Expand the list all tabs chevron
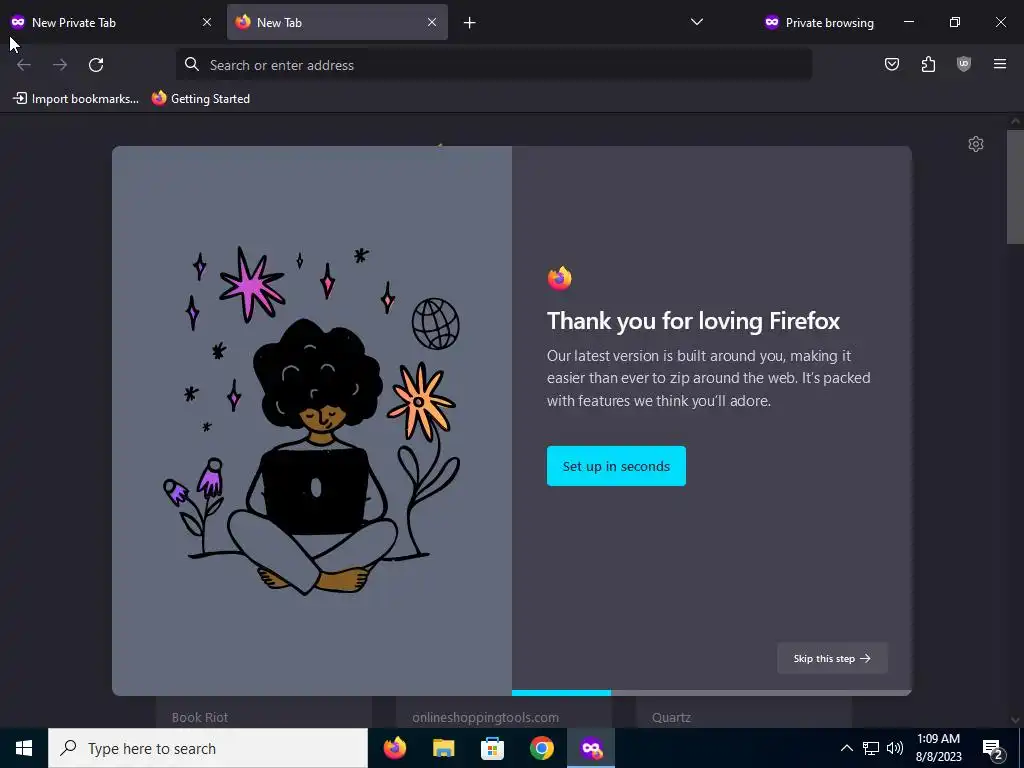The width and height of the screenshot is (1024, 768). click(x=697, y=22)
